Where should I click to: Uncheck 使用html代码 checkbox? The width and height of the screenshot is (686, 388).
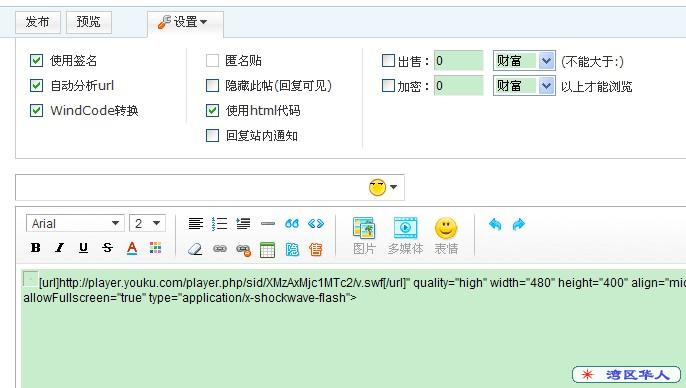[212, 110]
